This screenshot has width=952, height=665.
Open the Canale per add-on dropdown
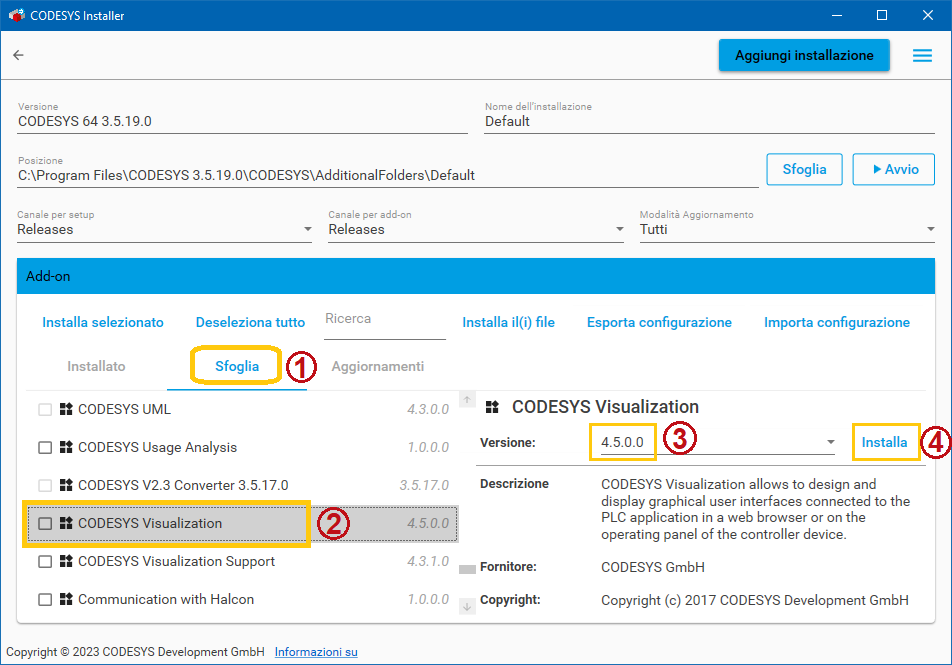coord(476,230)
